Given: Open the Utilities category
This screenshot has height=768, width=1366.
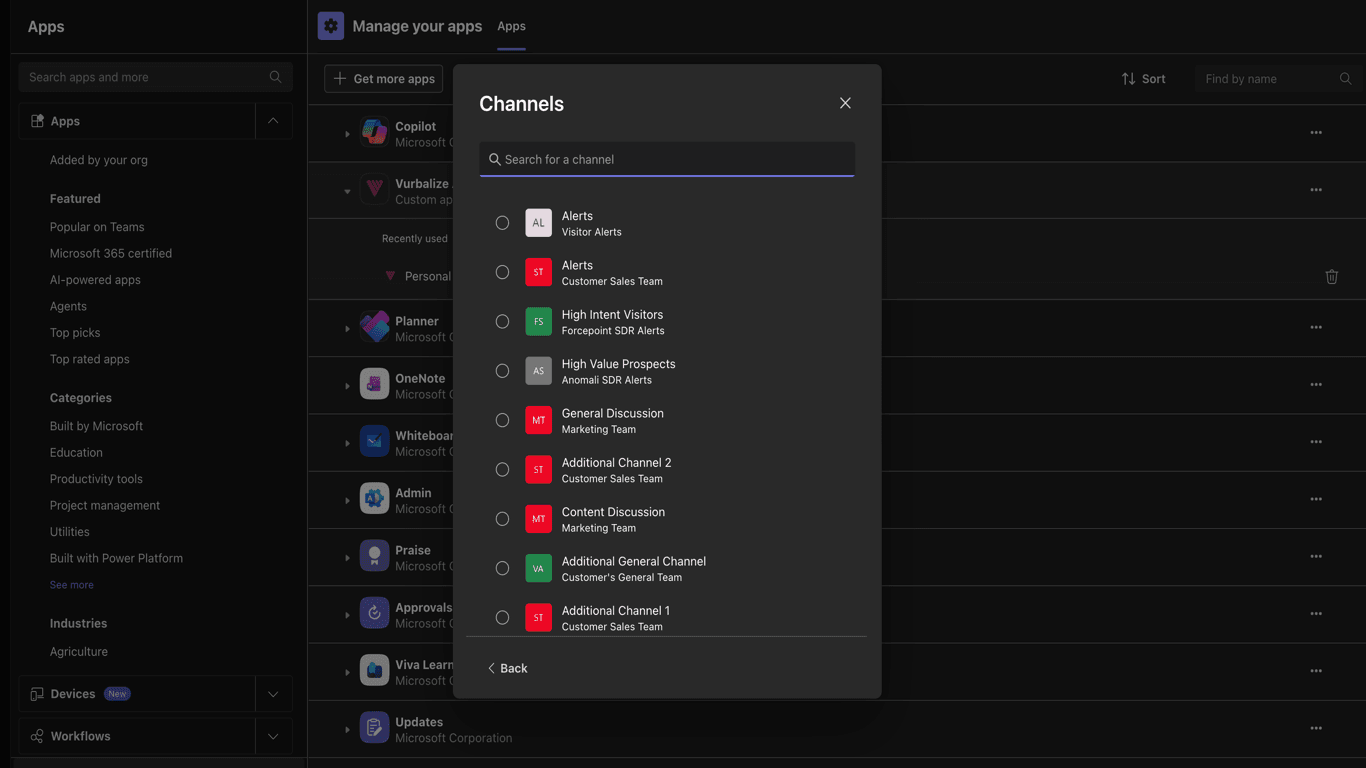Looking at the screenshot, I should tap(70, 532).
